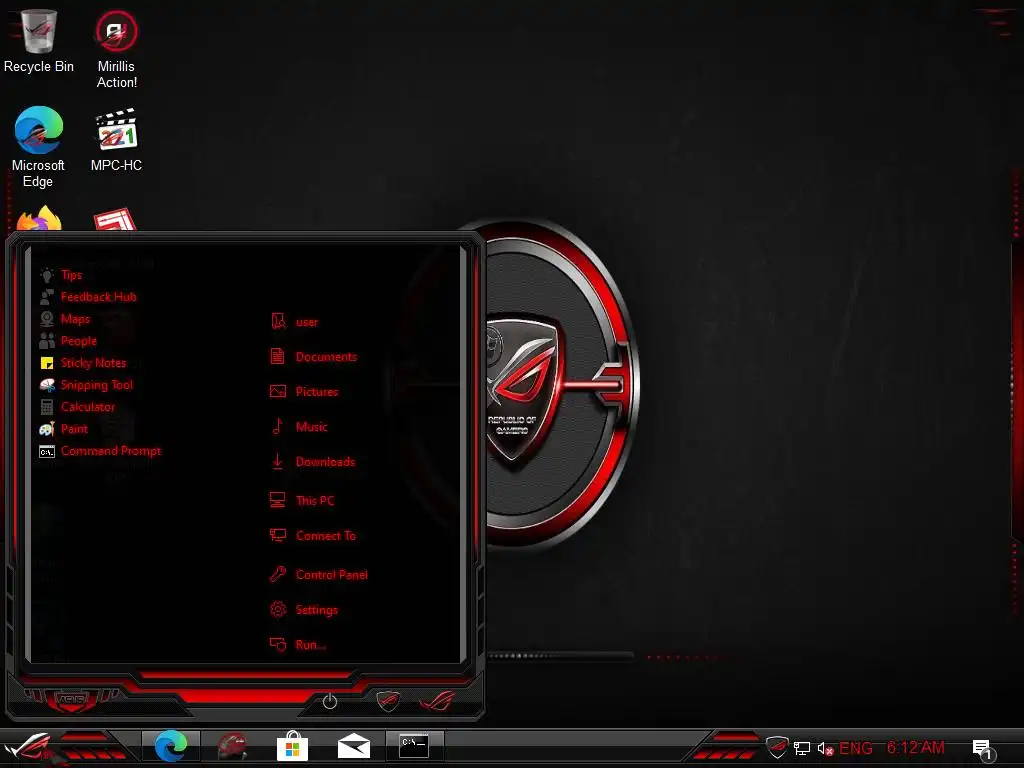Click the Downloads arrow icon

click(x=278, y=461)
